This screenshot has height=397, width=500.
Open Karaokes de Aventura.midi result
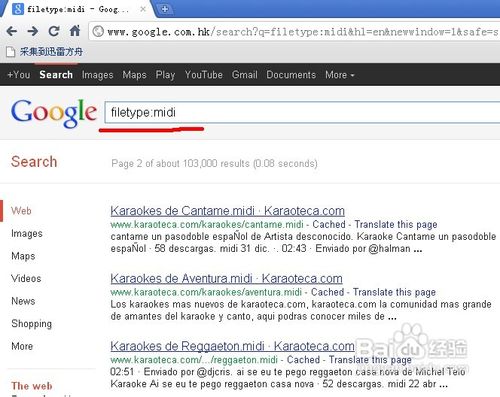[x=226, y=279]
